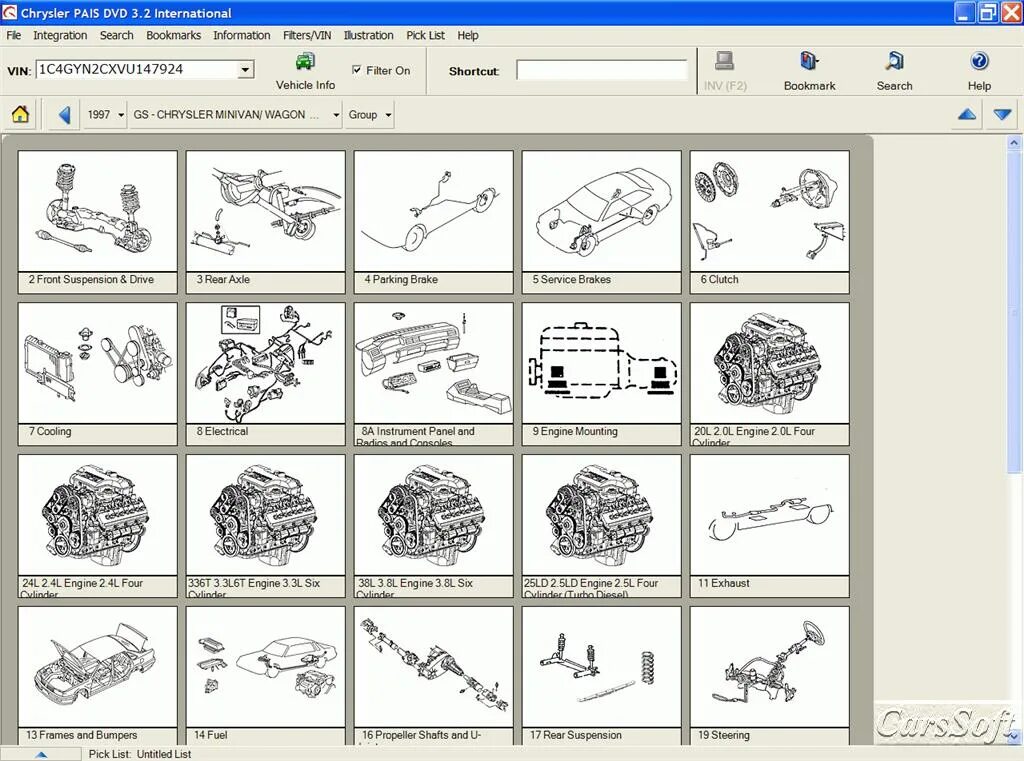Open the Pick List menu
Viewport: 1024px width, 761px height.
[x=425, y=35]
